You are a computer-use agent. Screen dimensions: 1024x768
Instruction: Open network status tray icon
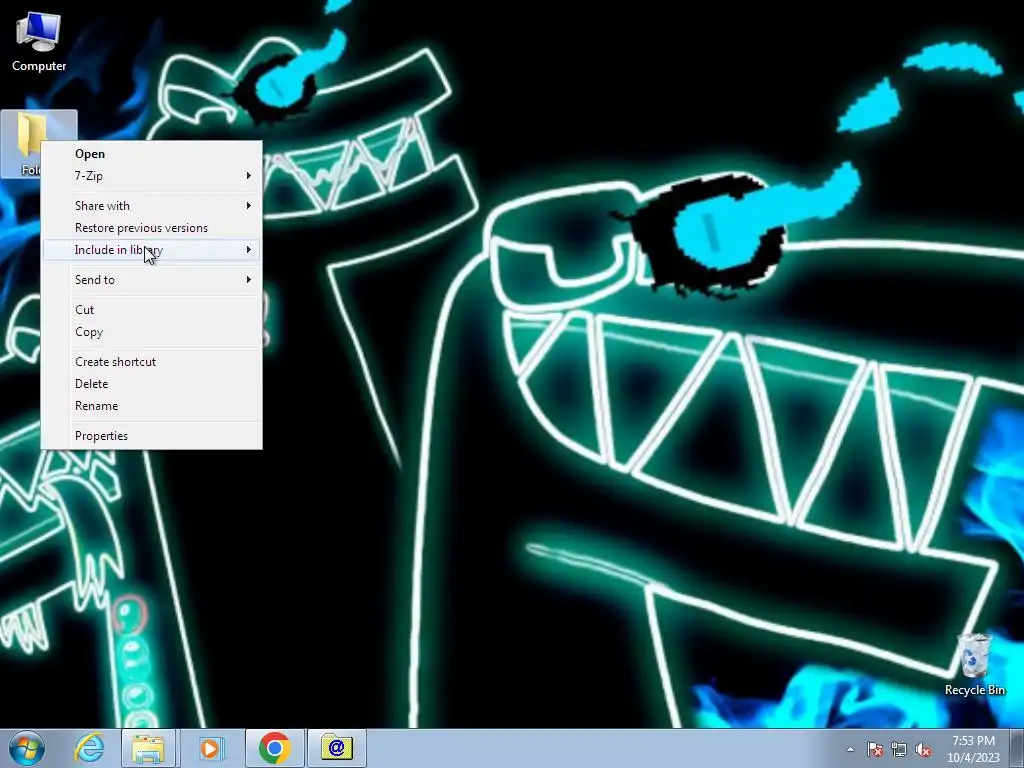(899, 749)
